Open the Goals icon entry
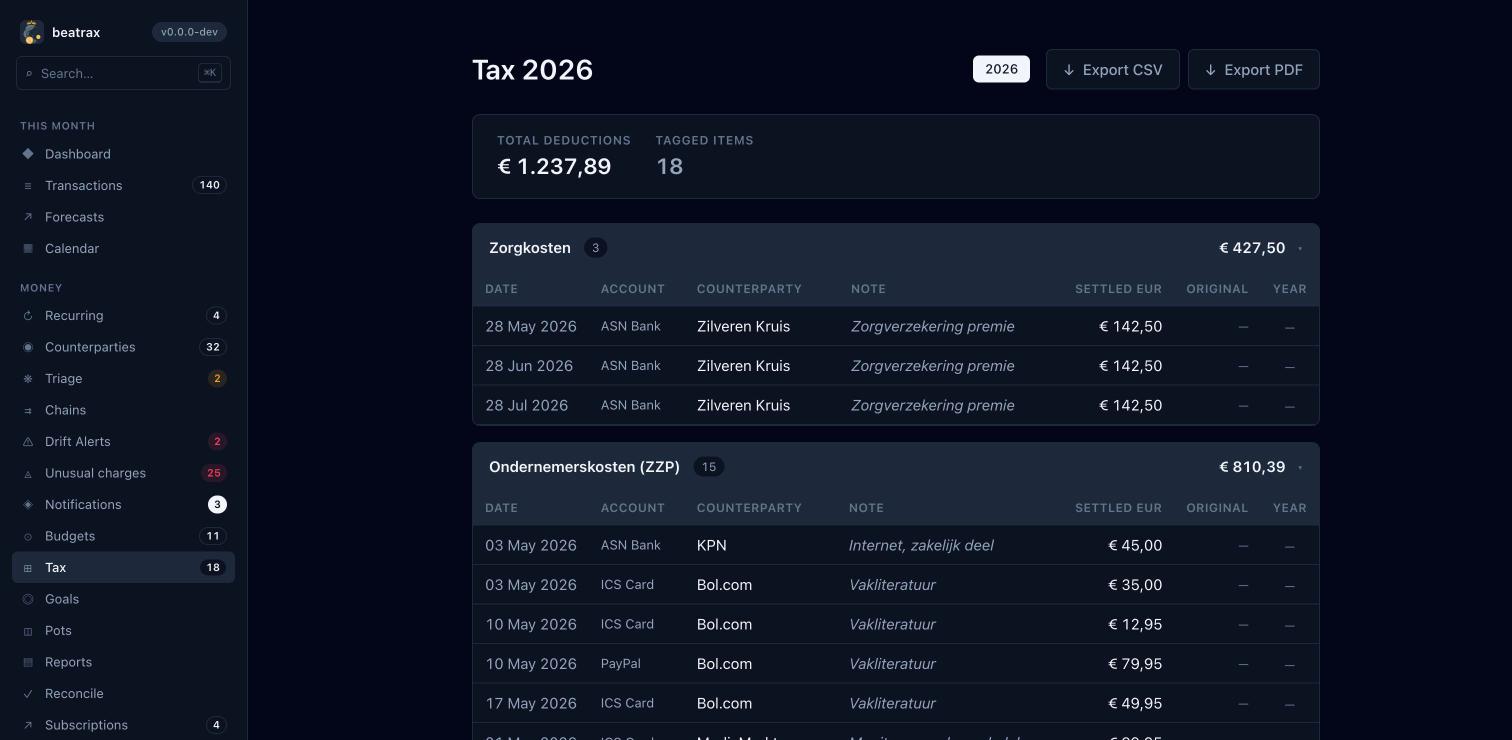The height and width of the screenshot is (740, 1512). pos(28,599)
